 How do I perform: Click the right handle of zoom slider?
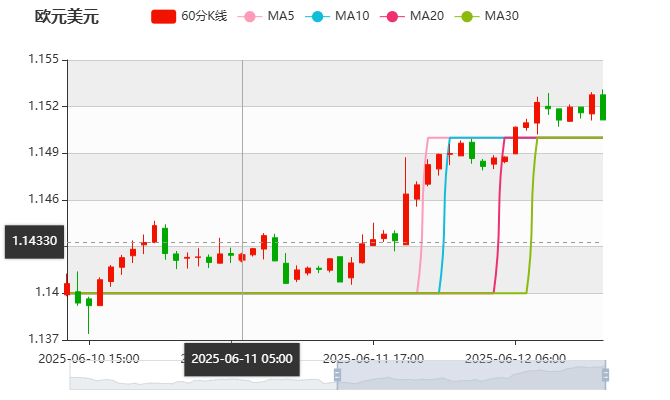(607, 376)
